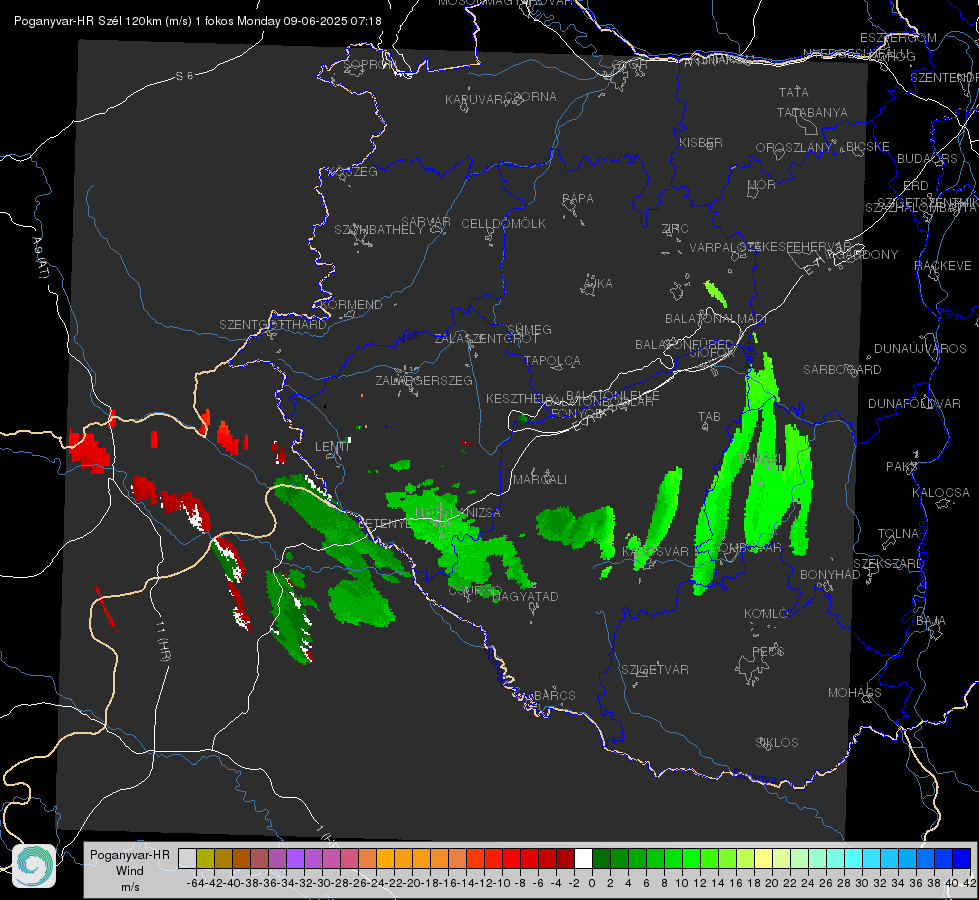The width and height of the screenshot is (979, 900).
Task: Click the CELLDOMOLK city label
Action: pyautogui.click(x=504, y=224)
